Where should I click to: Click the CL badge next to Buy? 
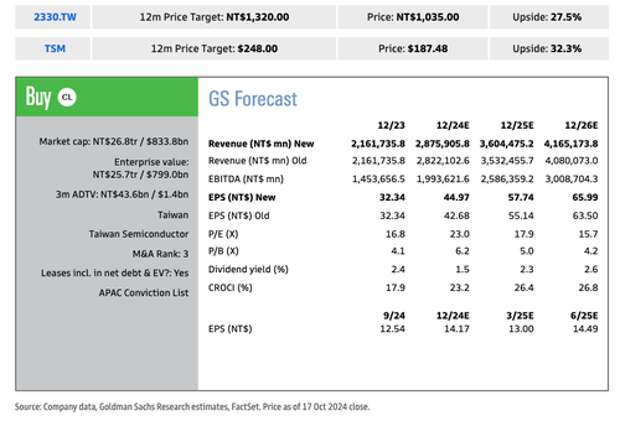pyautogui.click(x=67, y=97)
